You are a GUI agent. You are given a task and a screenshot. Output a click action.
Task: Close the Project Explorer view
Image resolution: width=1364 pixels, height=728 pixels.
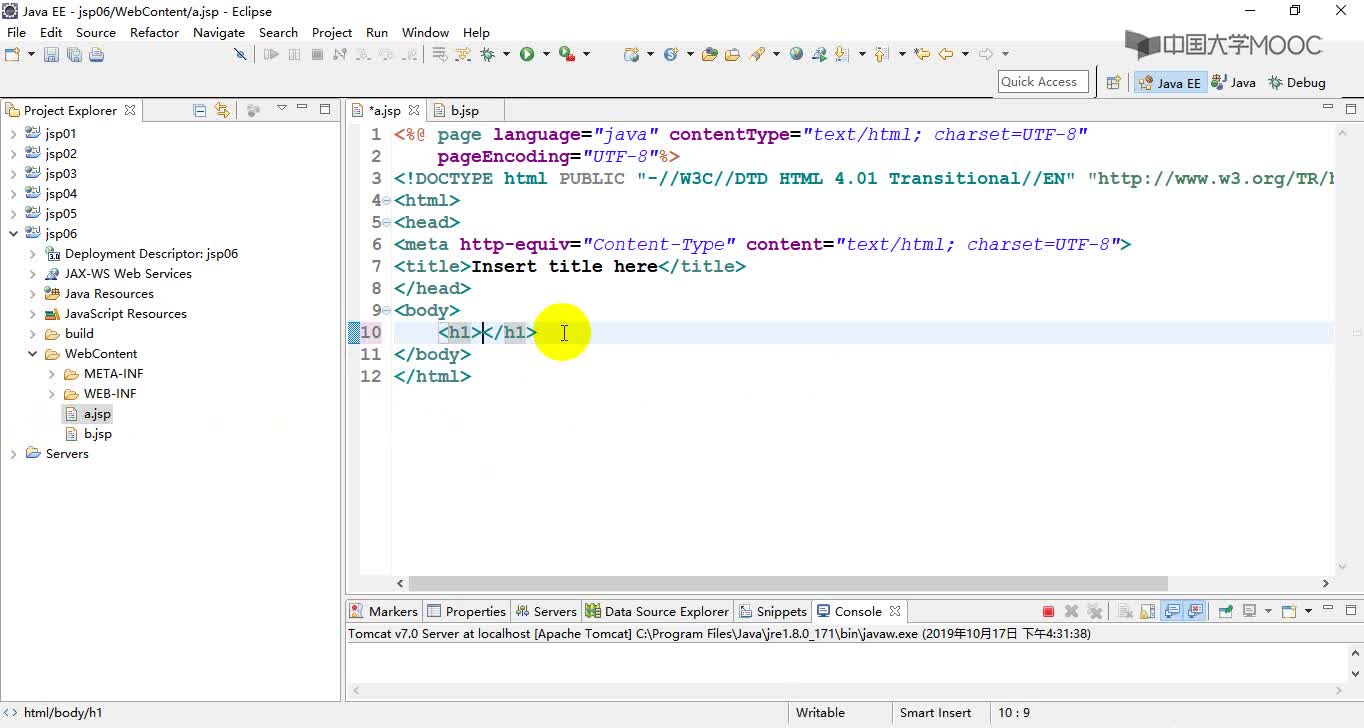tap(130, 110)
